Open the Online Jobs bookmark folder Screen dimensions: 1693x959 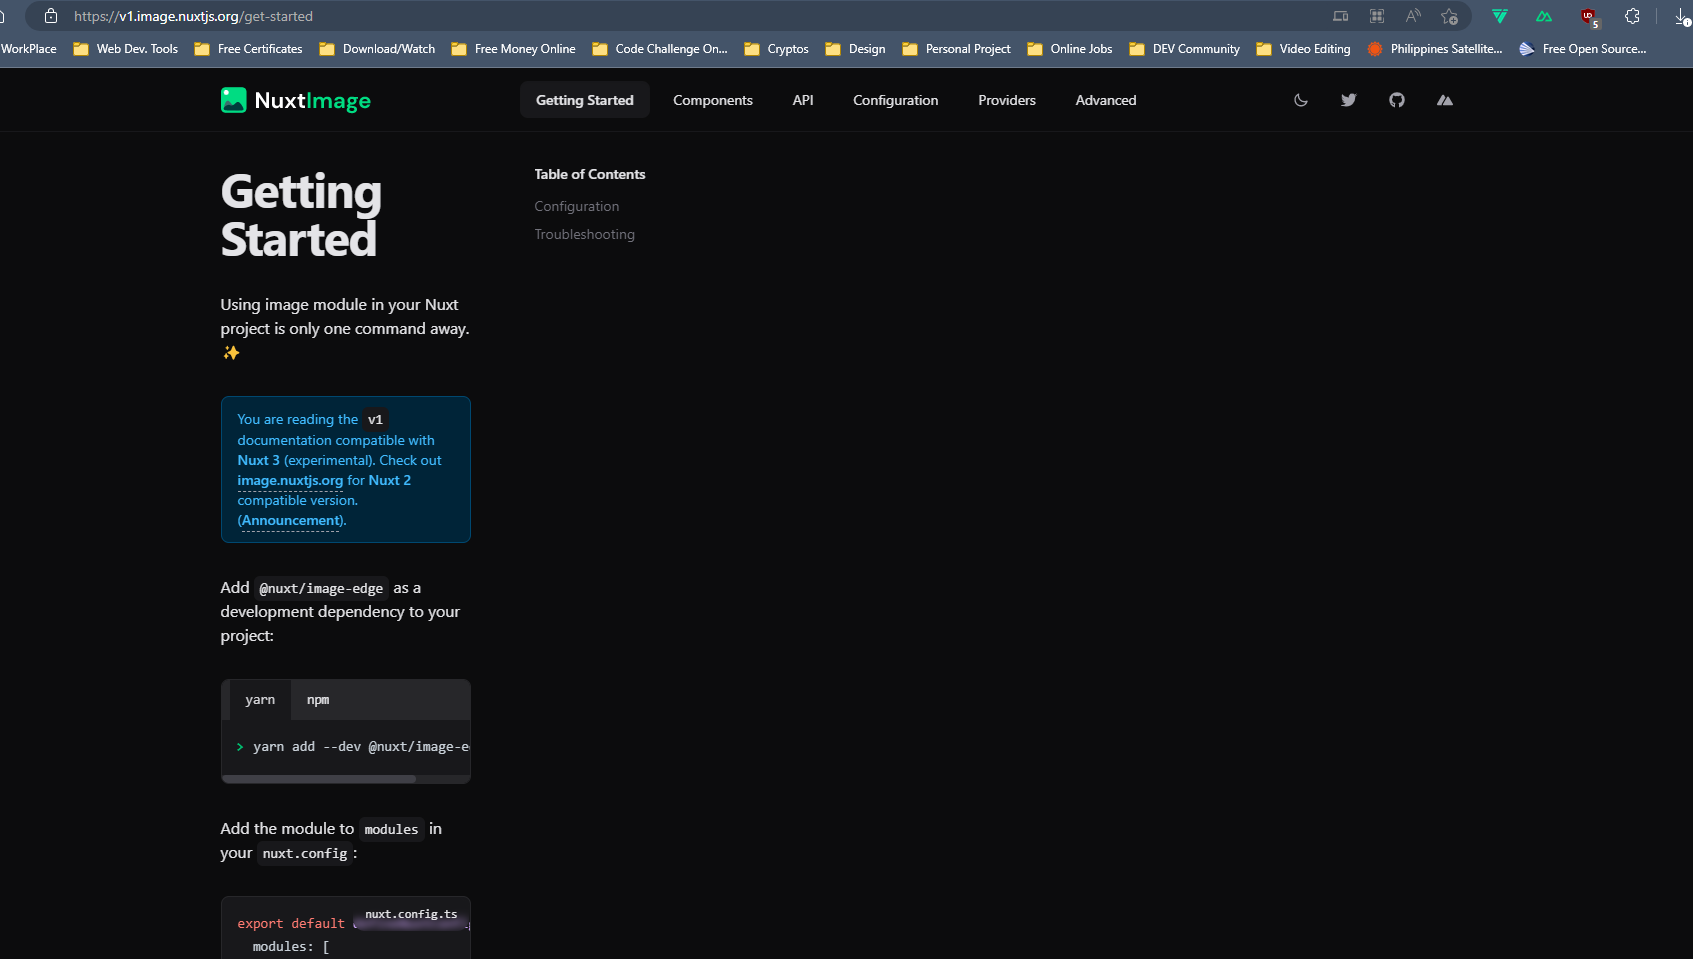1070,49
